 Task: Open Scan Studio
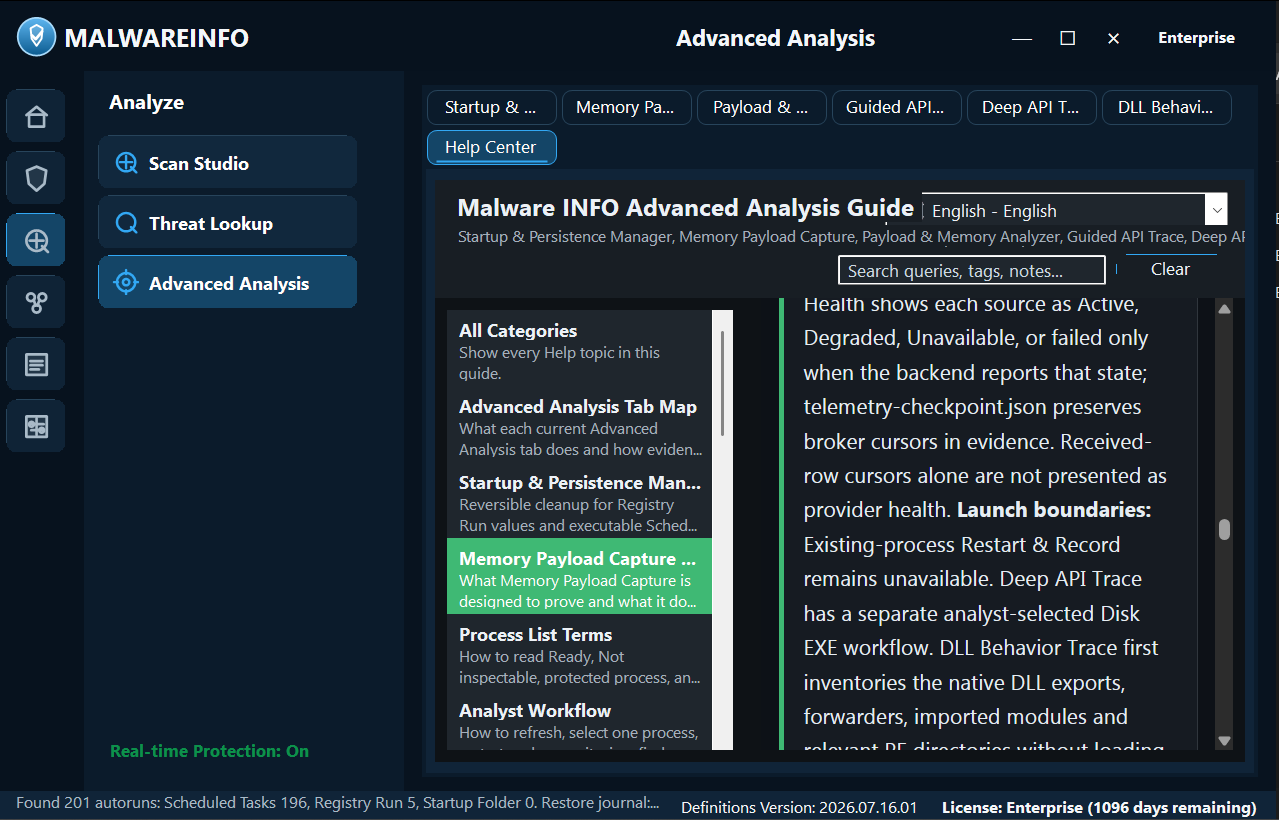coord(227,162)
